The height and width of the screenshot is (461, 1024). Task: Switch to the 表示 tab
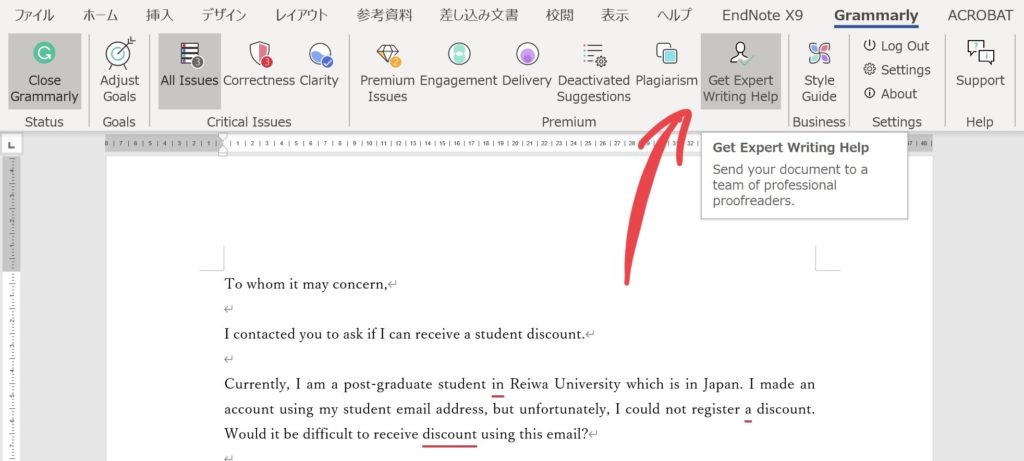(615, 16)
